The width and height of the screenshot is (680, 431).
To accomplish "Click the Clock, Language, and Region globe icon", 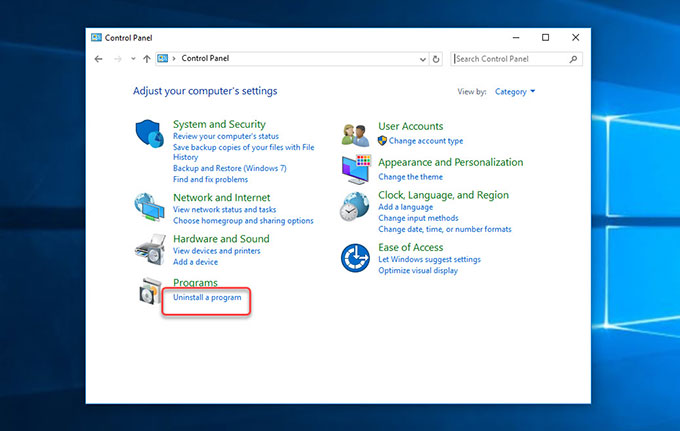I will [x=354, y=207].
